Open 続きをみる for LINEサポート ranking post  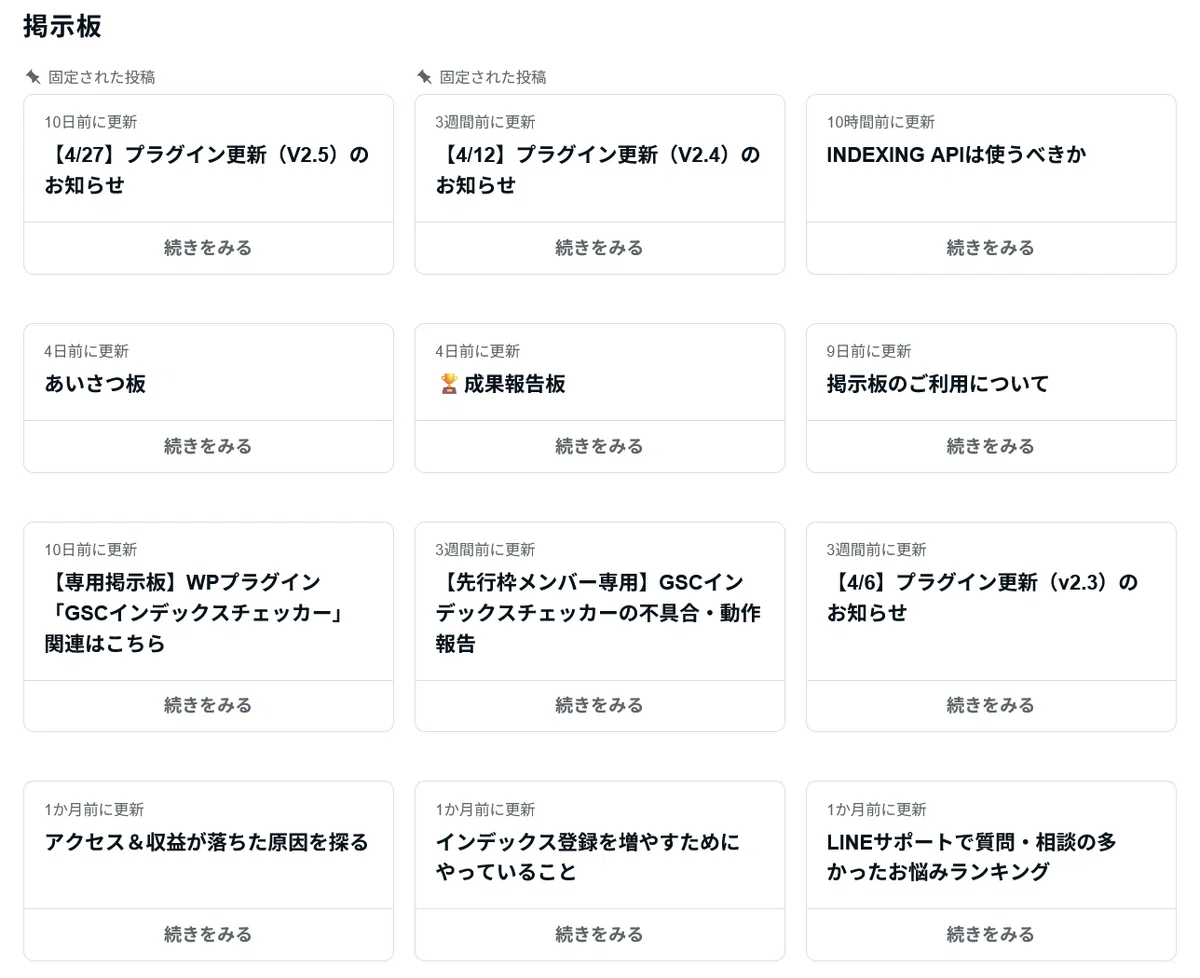(x=991, y=935)
